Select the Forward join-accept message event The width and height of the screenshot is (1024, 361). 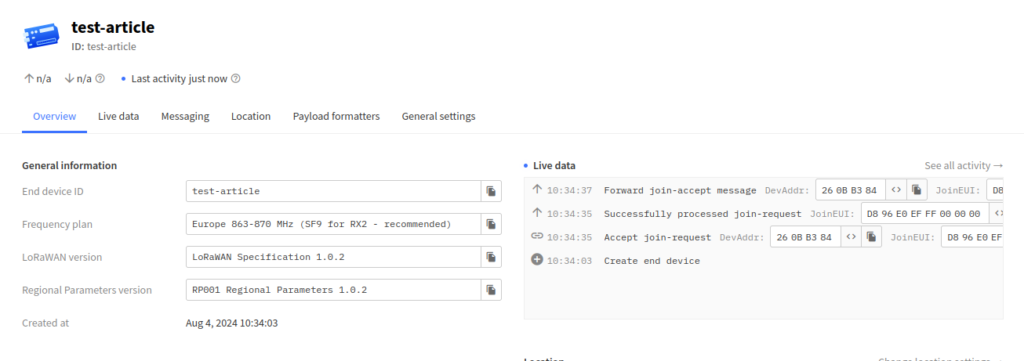point(680,190)
